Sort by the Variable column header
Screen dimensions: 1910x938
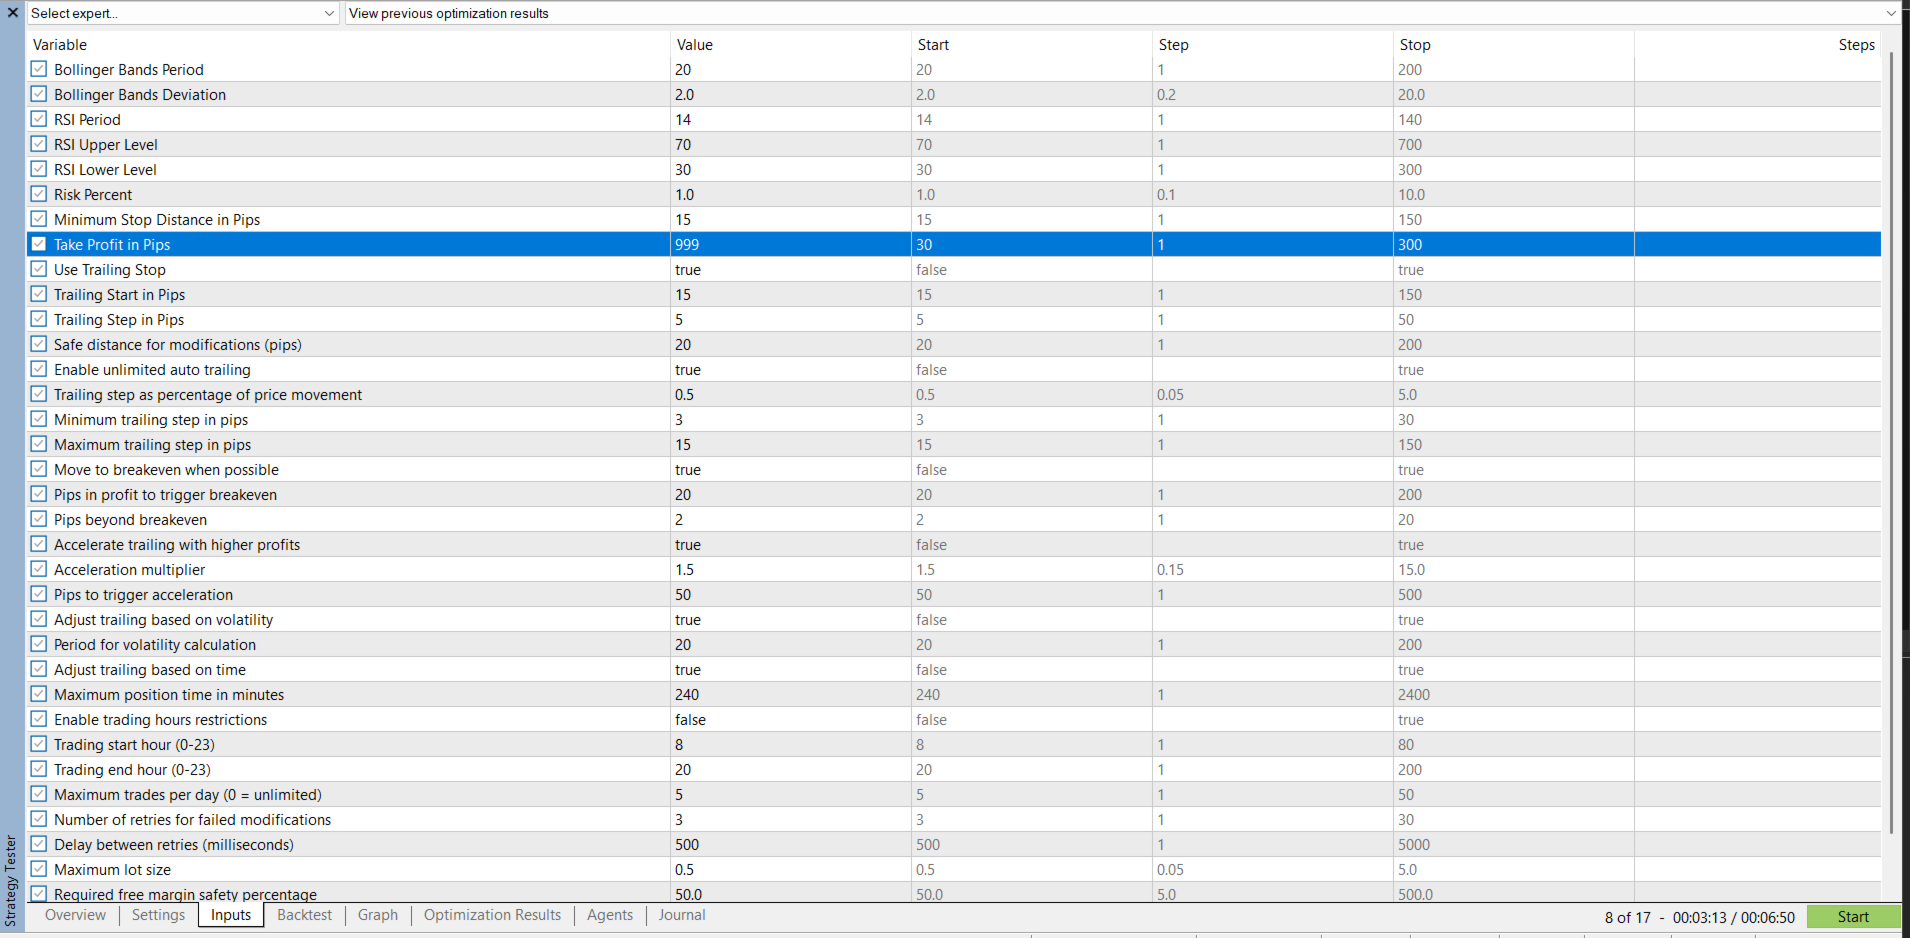coord(348,45)
